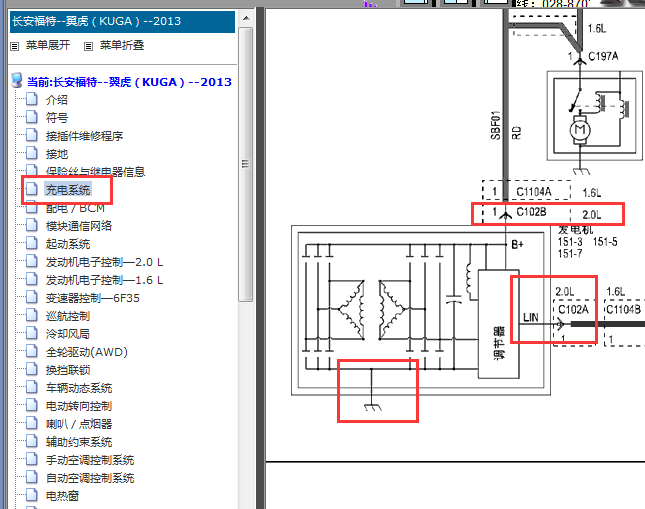
Task: Click page icon next to 冷却风扇
Action: [32, 333]
